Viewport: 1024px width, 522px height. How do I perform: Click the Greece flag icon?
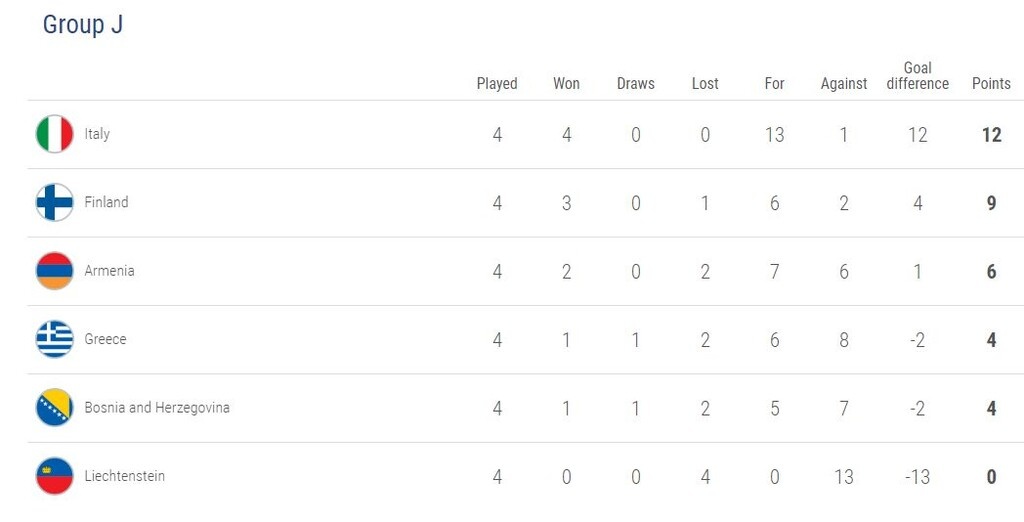[x=55, y=339]
